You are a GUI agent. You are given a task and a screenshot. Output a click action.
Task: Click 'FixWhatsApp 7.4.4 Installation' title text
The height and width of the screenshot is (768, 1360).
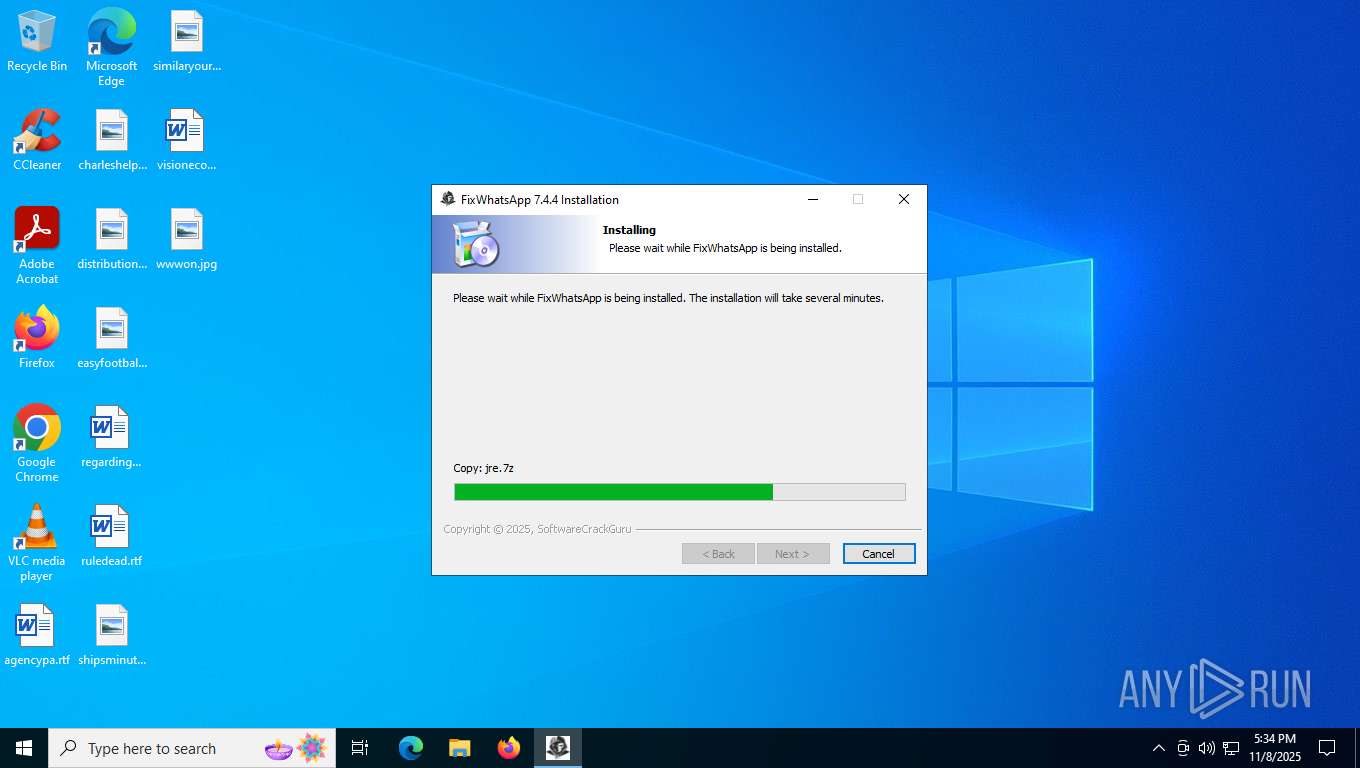pos(540,200)
